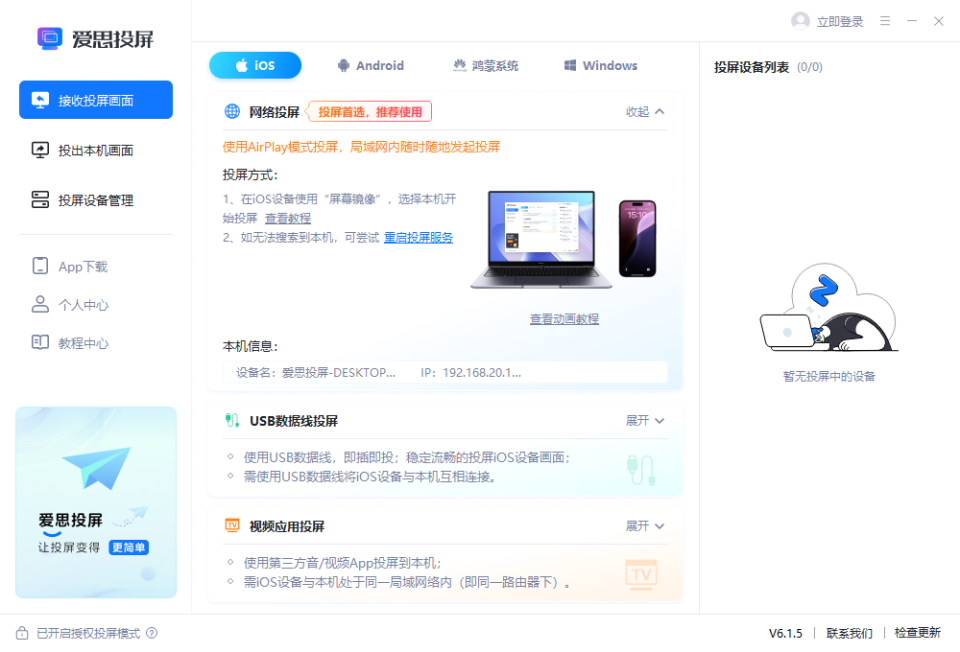Click the 爱思投屏 promo banner

(96, 502)
